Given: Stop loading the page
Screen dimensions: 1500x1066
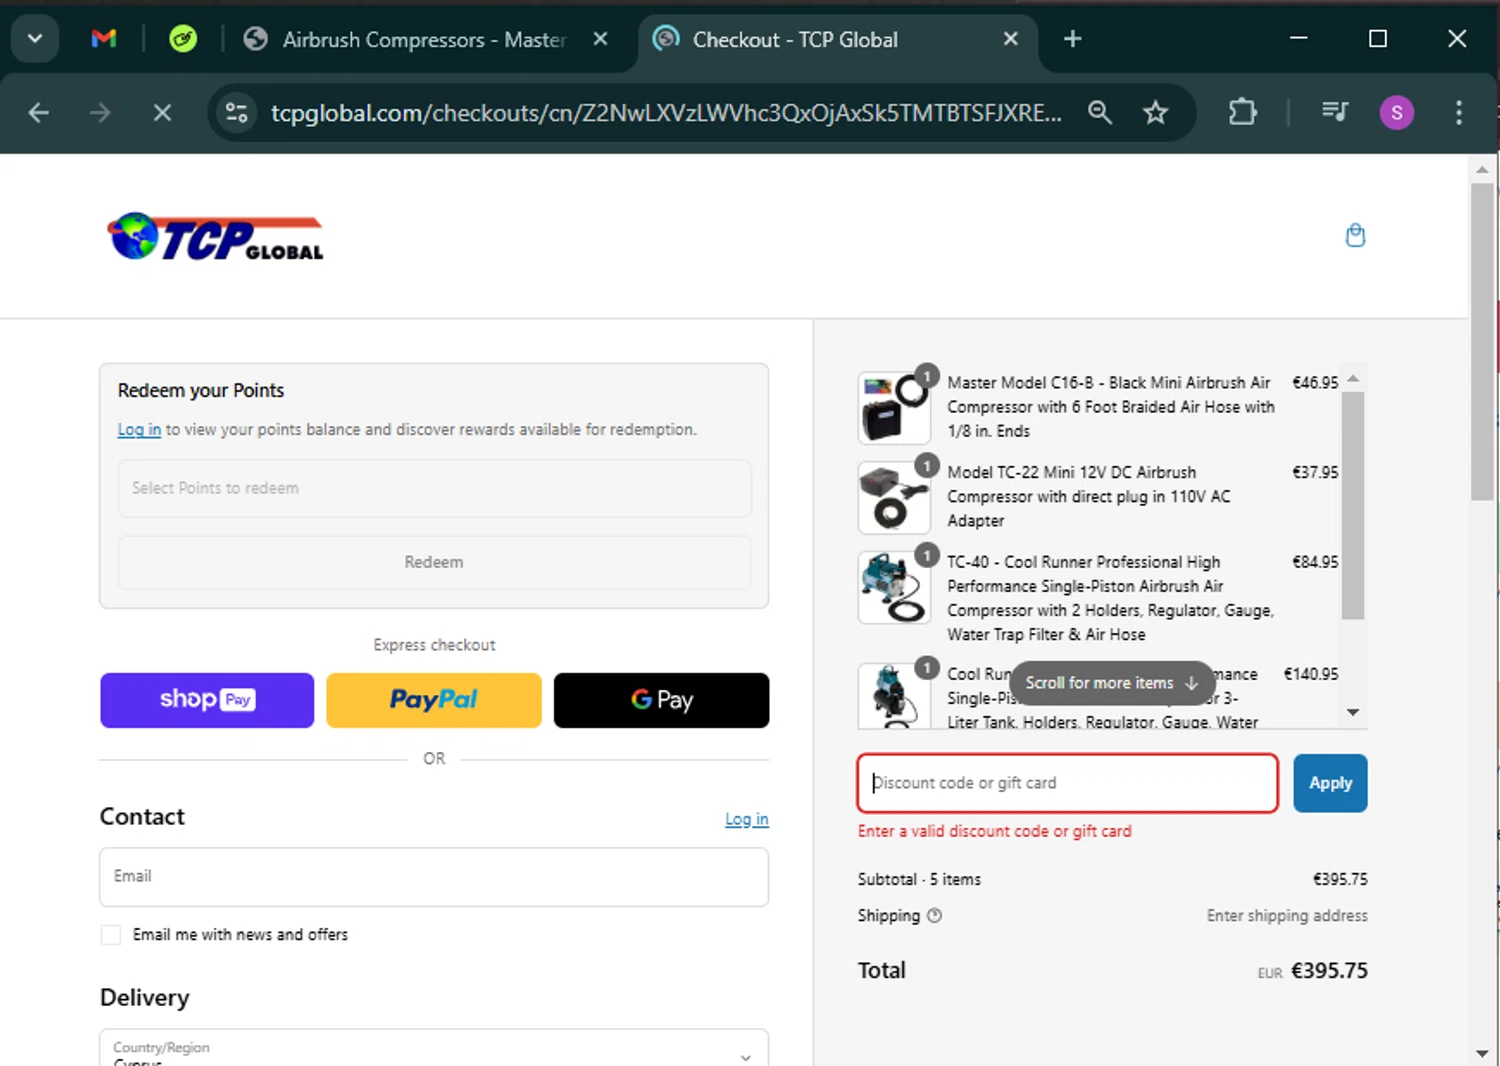Looking at the screenshot, I should point(162,113).
